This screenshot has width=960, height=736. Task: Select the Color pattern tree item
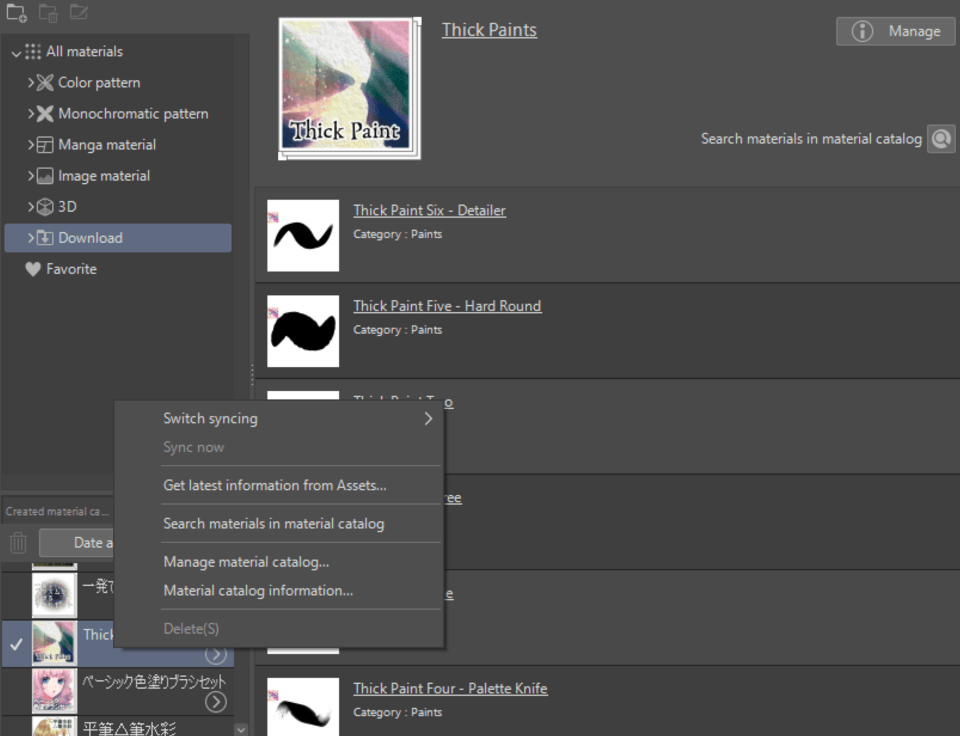(x=99, y=82)
